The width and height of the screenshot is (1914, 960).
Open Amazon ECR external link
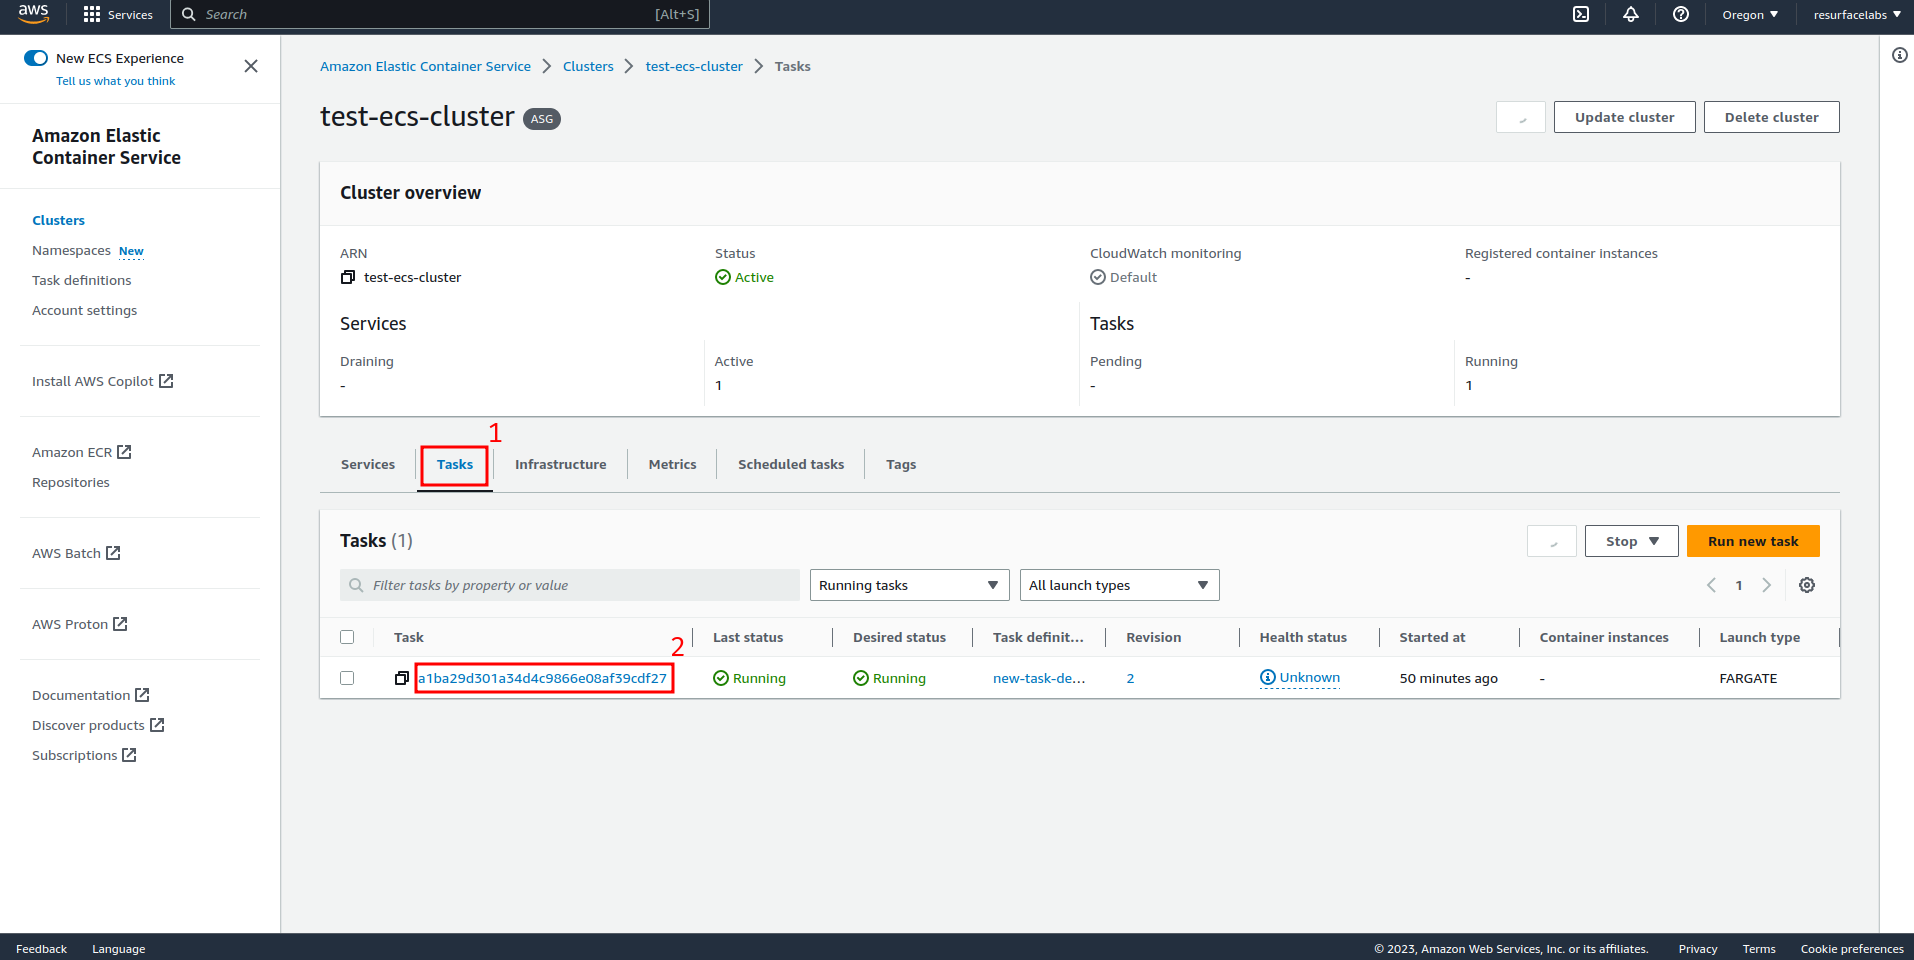point(81,452)
